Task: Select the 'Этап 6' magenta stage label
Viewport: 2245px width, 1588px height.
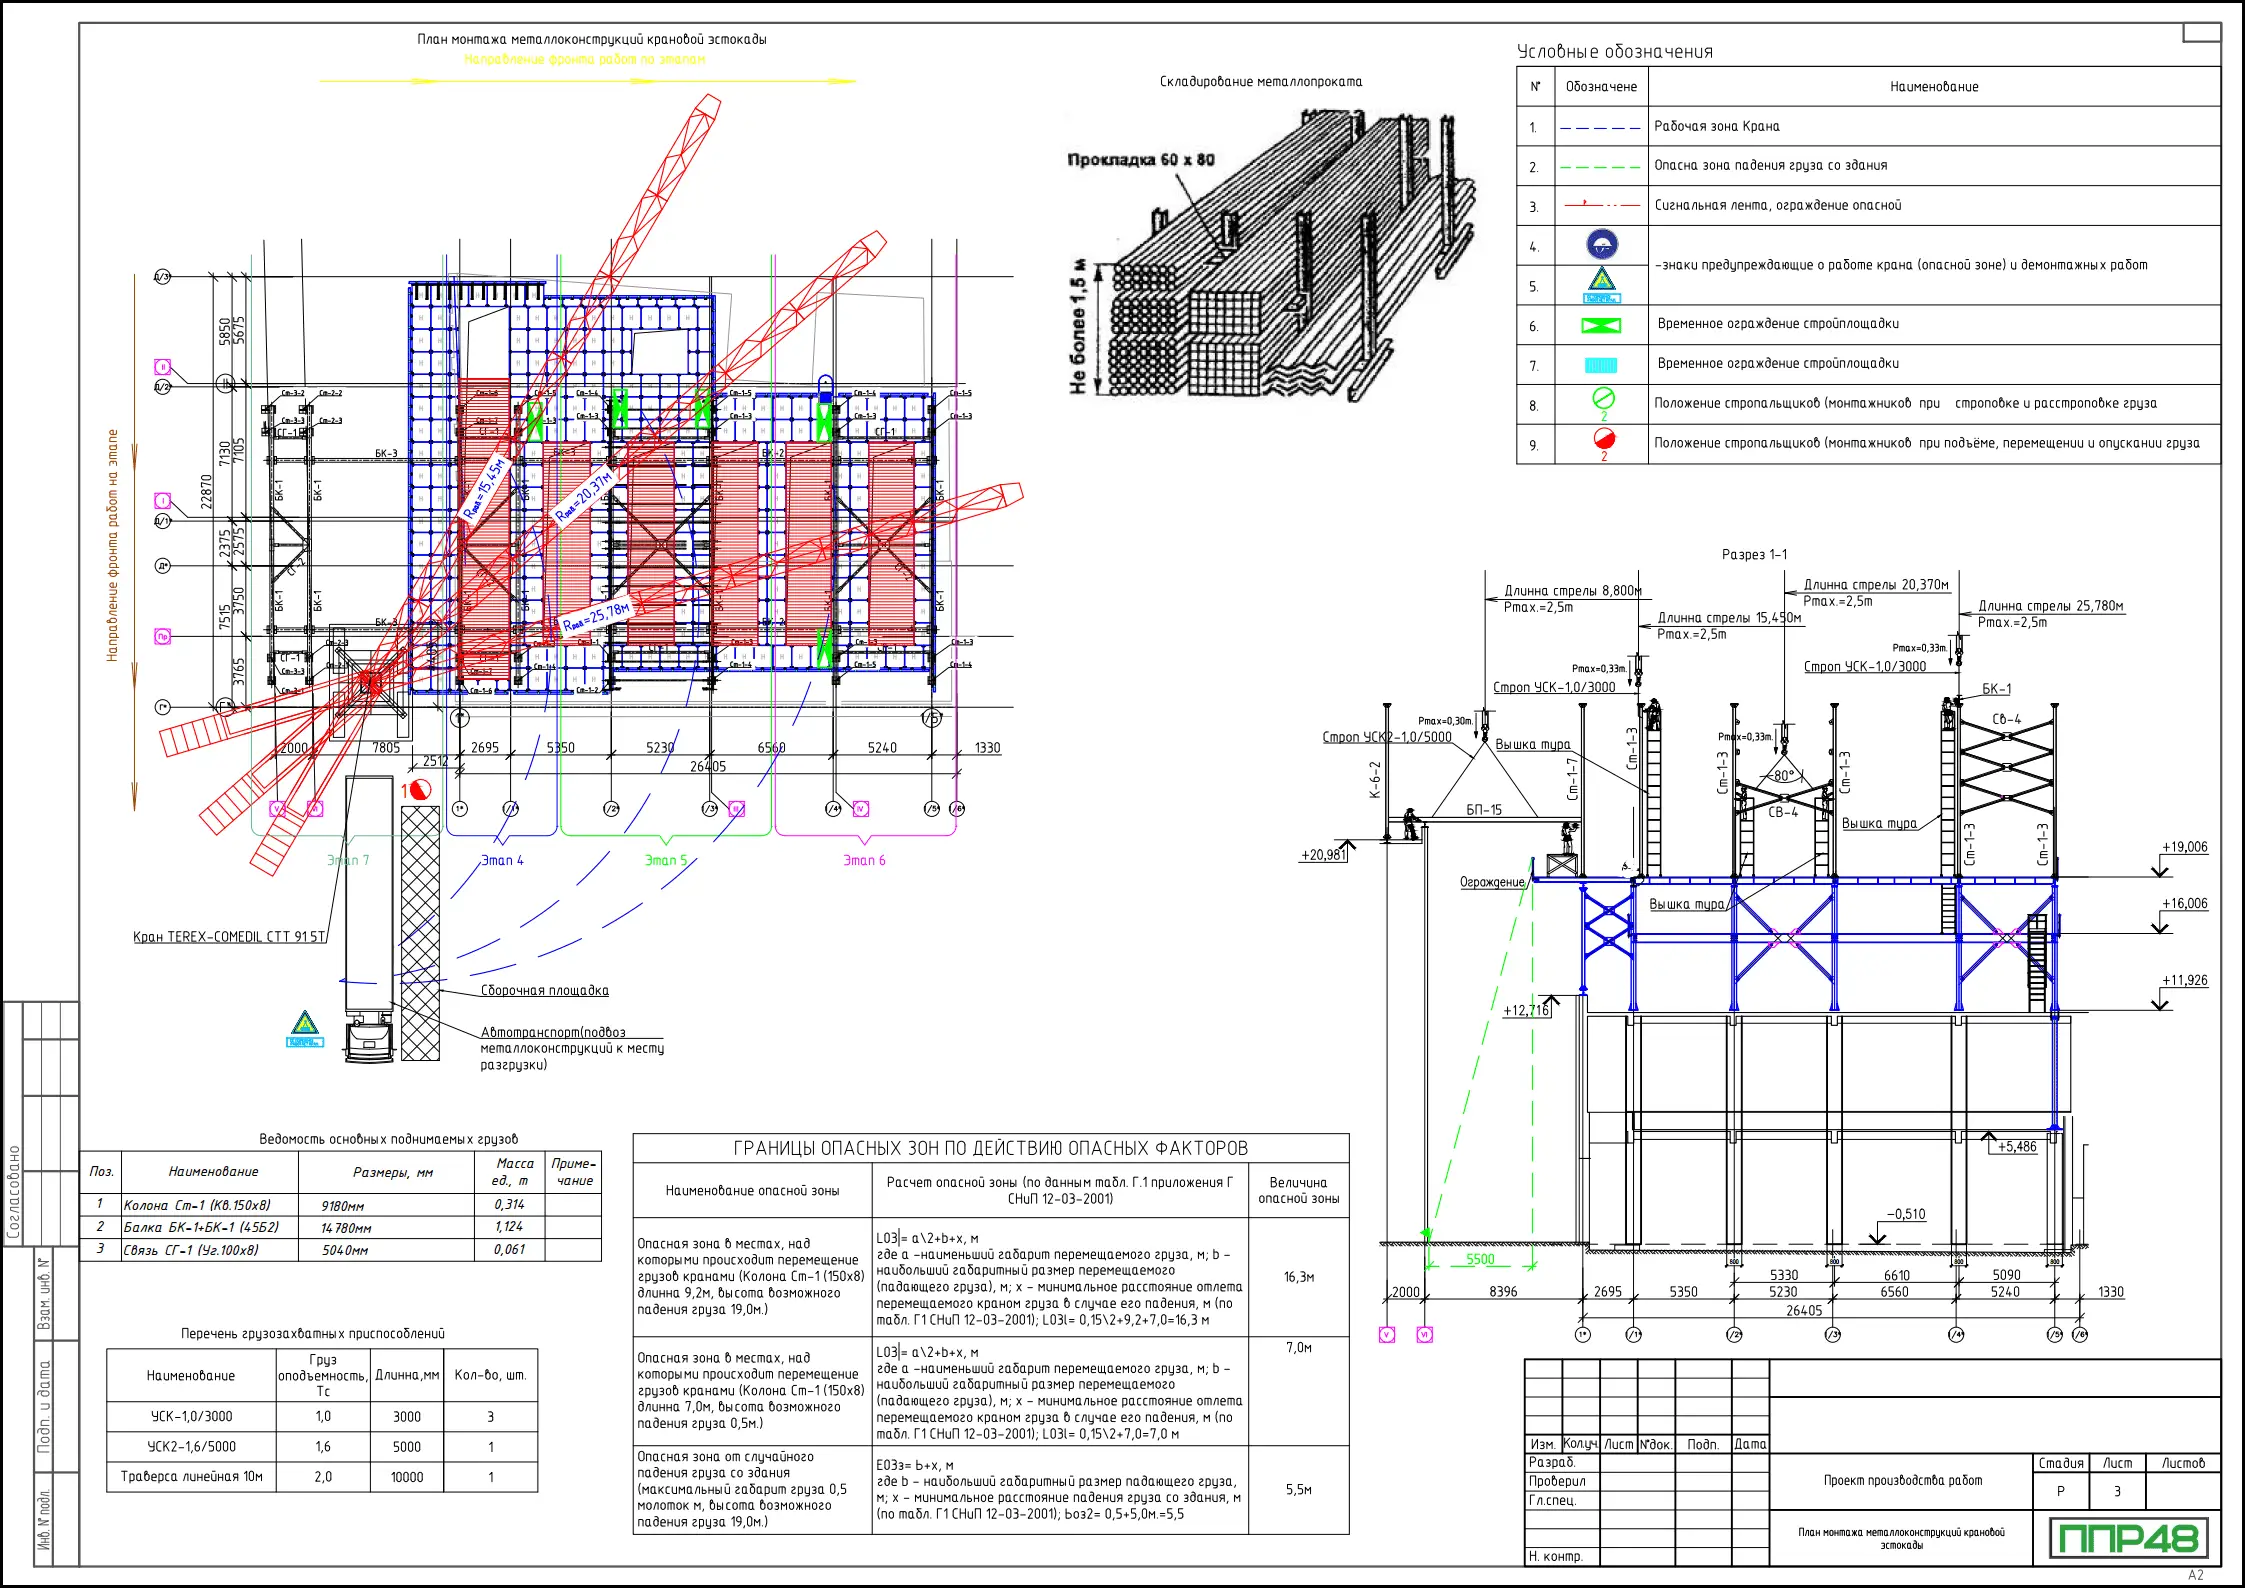Action: [x=864, y=860]
